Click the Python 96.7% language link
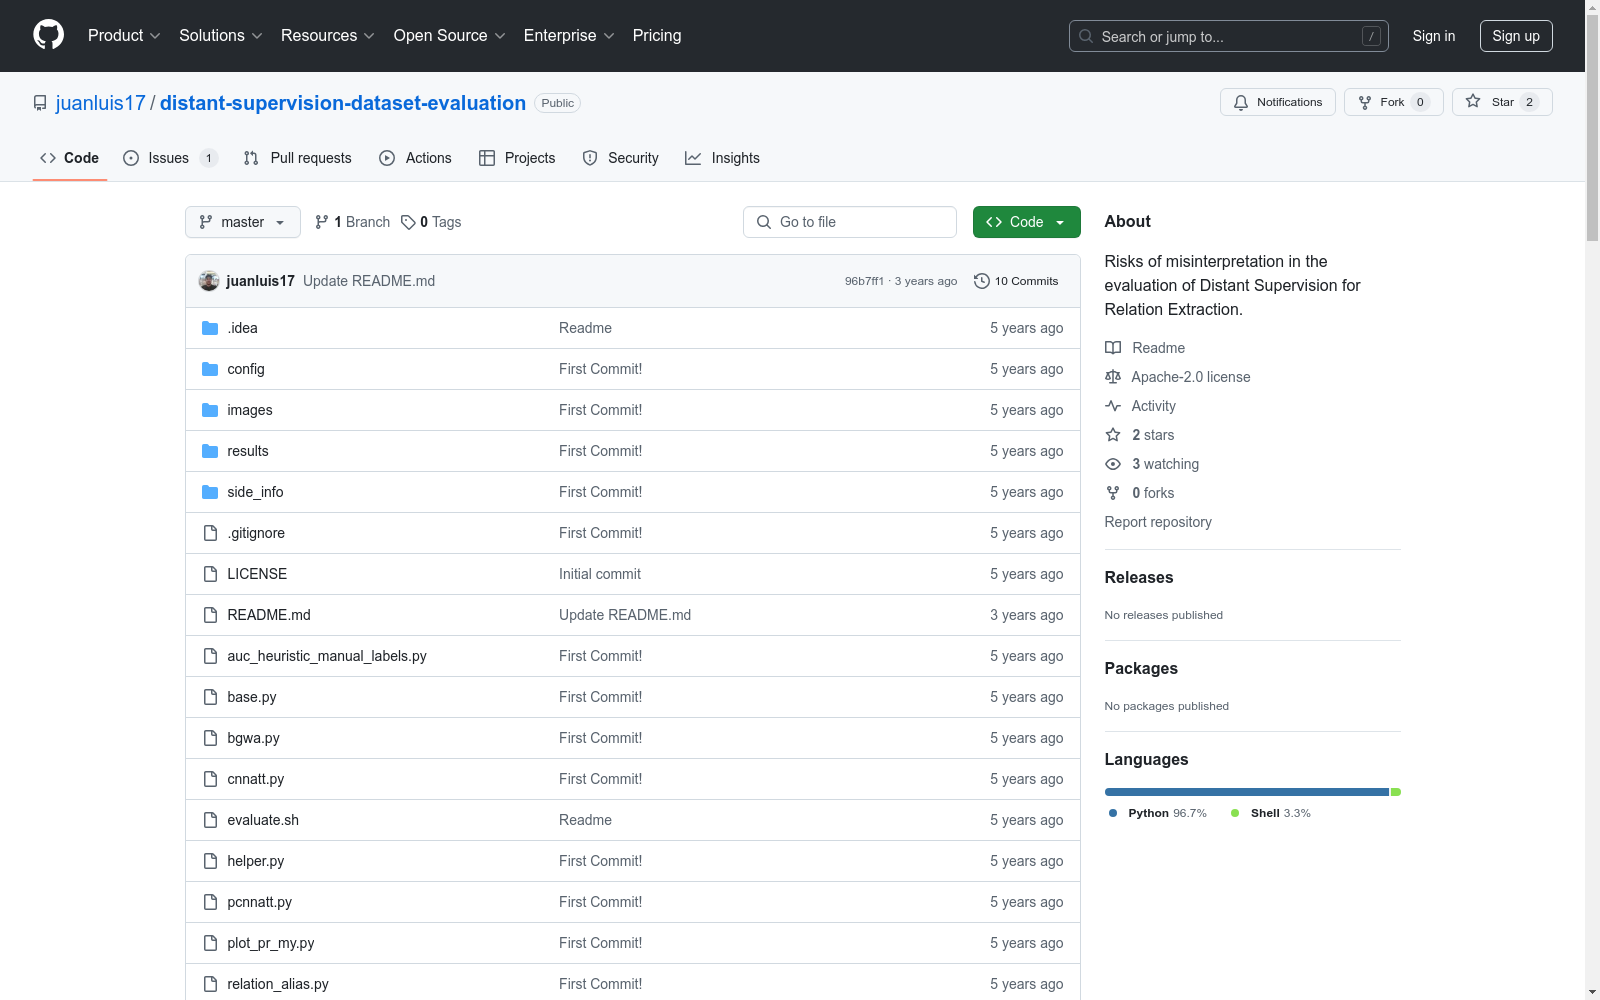 click(x=1158, y=813)
